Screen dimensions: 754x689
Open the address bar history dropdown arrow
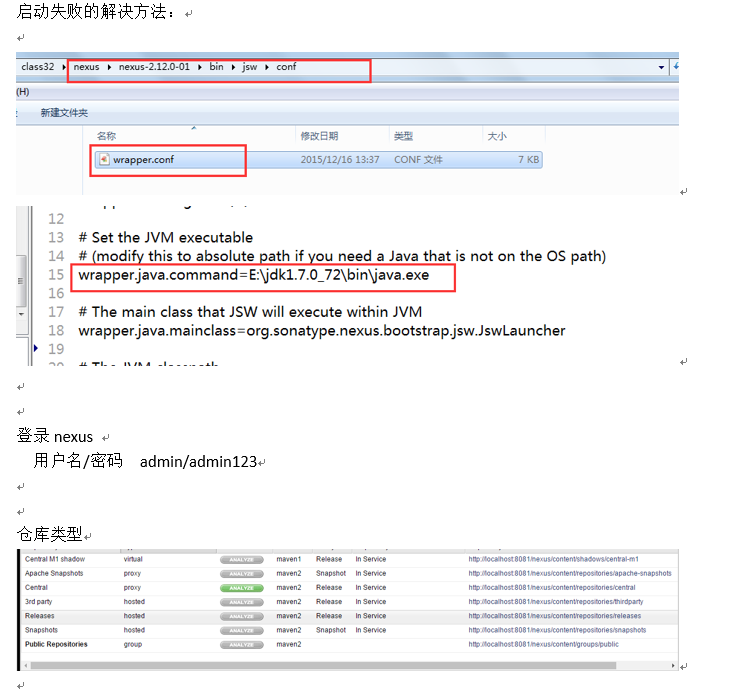point(661,67)
